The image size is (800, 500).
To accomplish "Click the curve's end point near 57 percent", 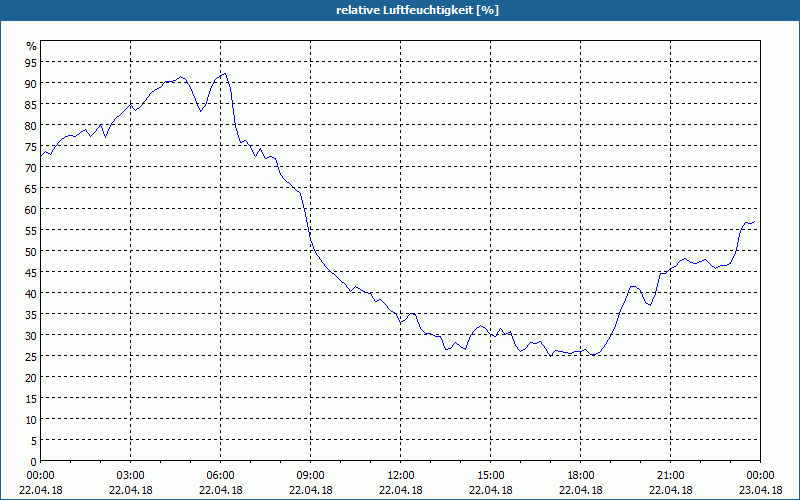I will pyautogui.click(x=754, y=221).
